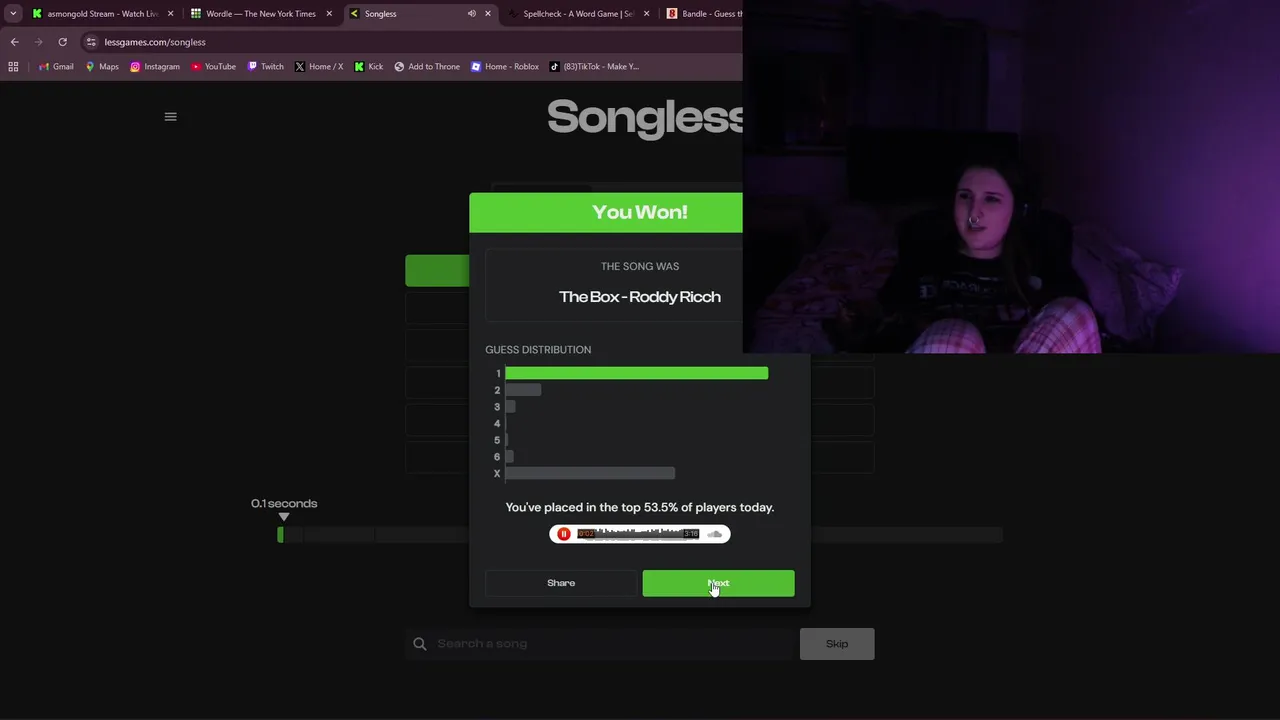Image resolution: width=1280 pixels, height=720 pixels.
Task: Switch to Wordle New York Times tab
Action: tap(261, 14)
